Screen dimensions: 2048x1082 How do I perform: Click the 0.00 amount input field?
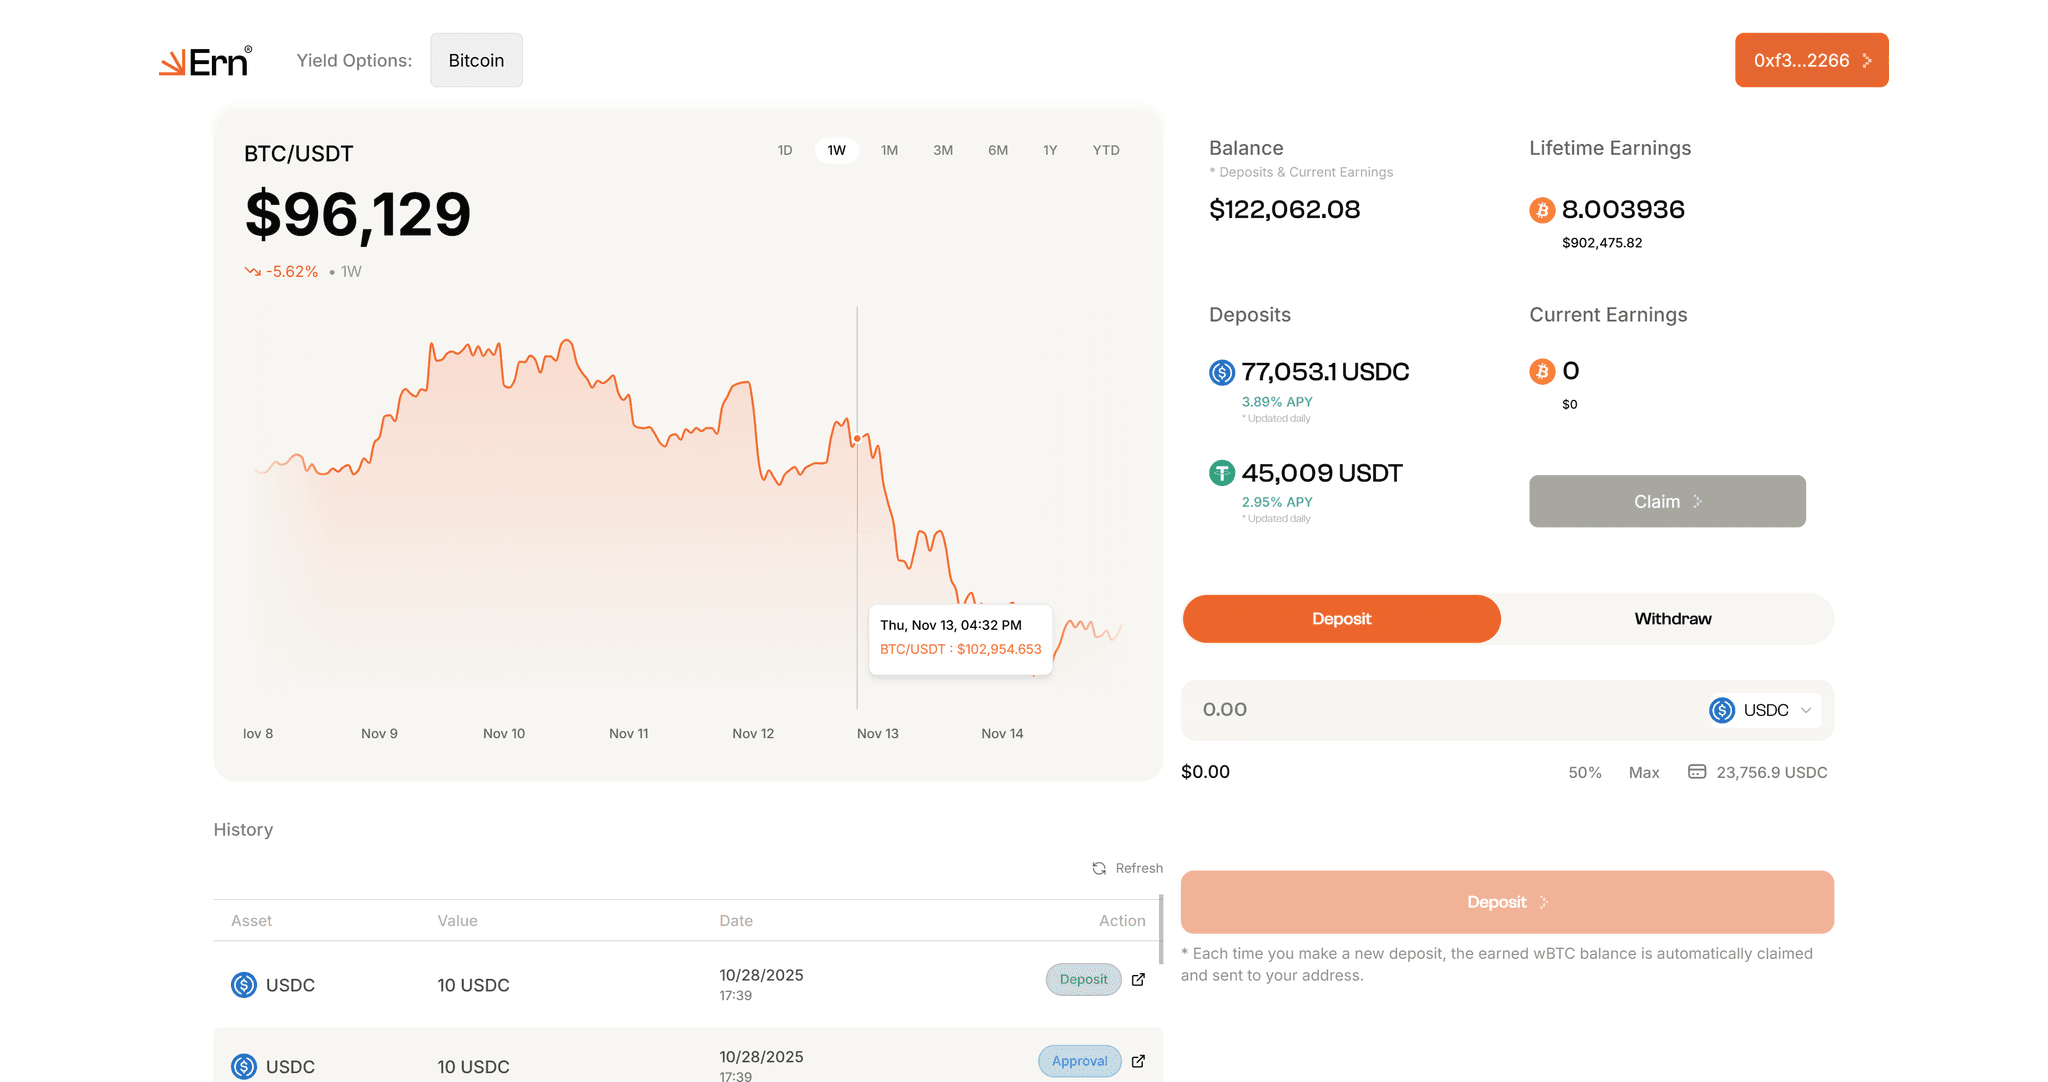pos(1300,710)
